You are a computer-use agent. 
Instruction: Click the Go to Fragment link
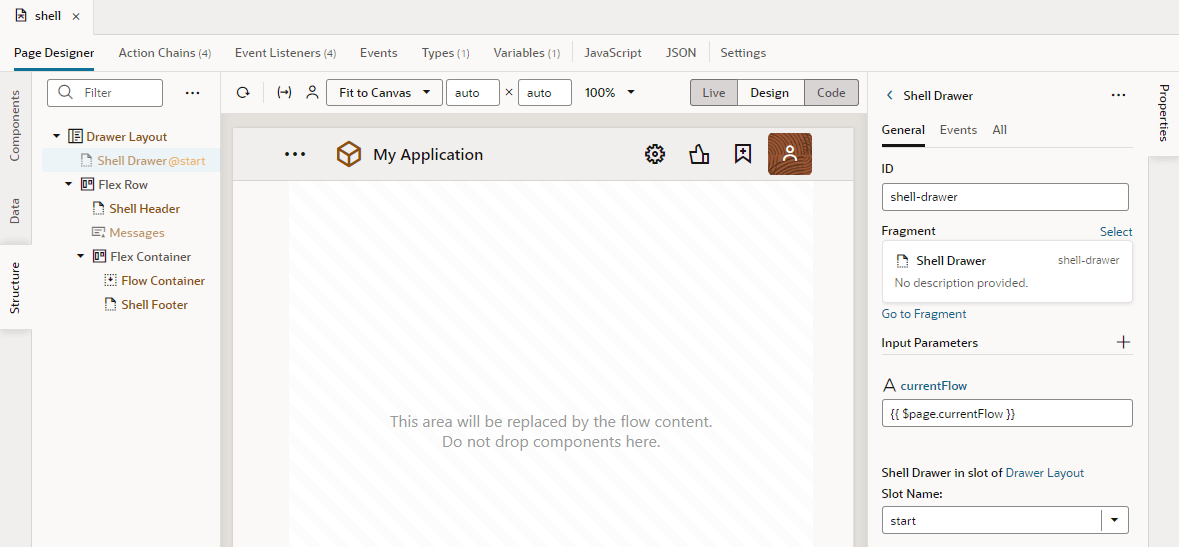pyautogui.click(x=924, y=314)
